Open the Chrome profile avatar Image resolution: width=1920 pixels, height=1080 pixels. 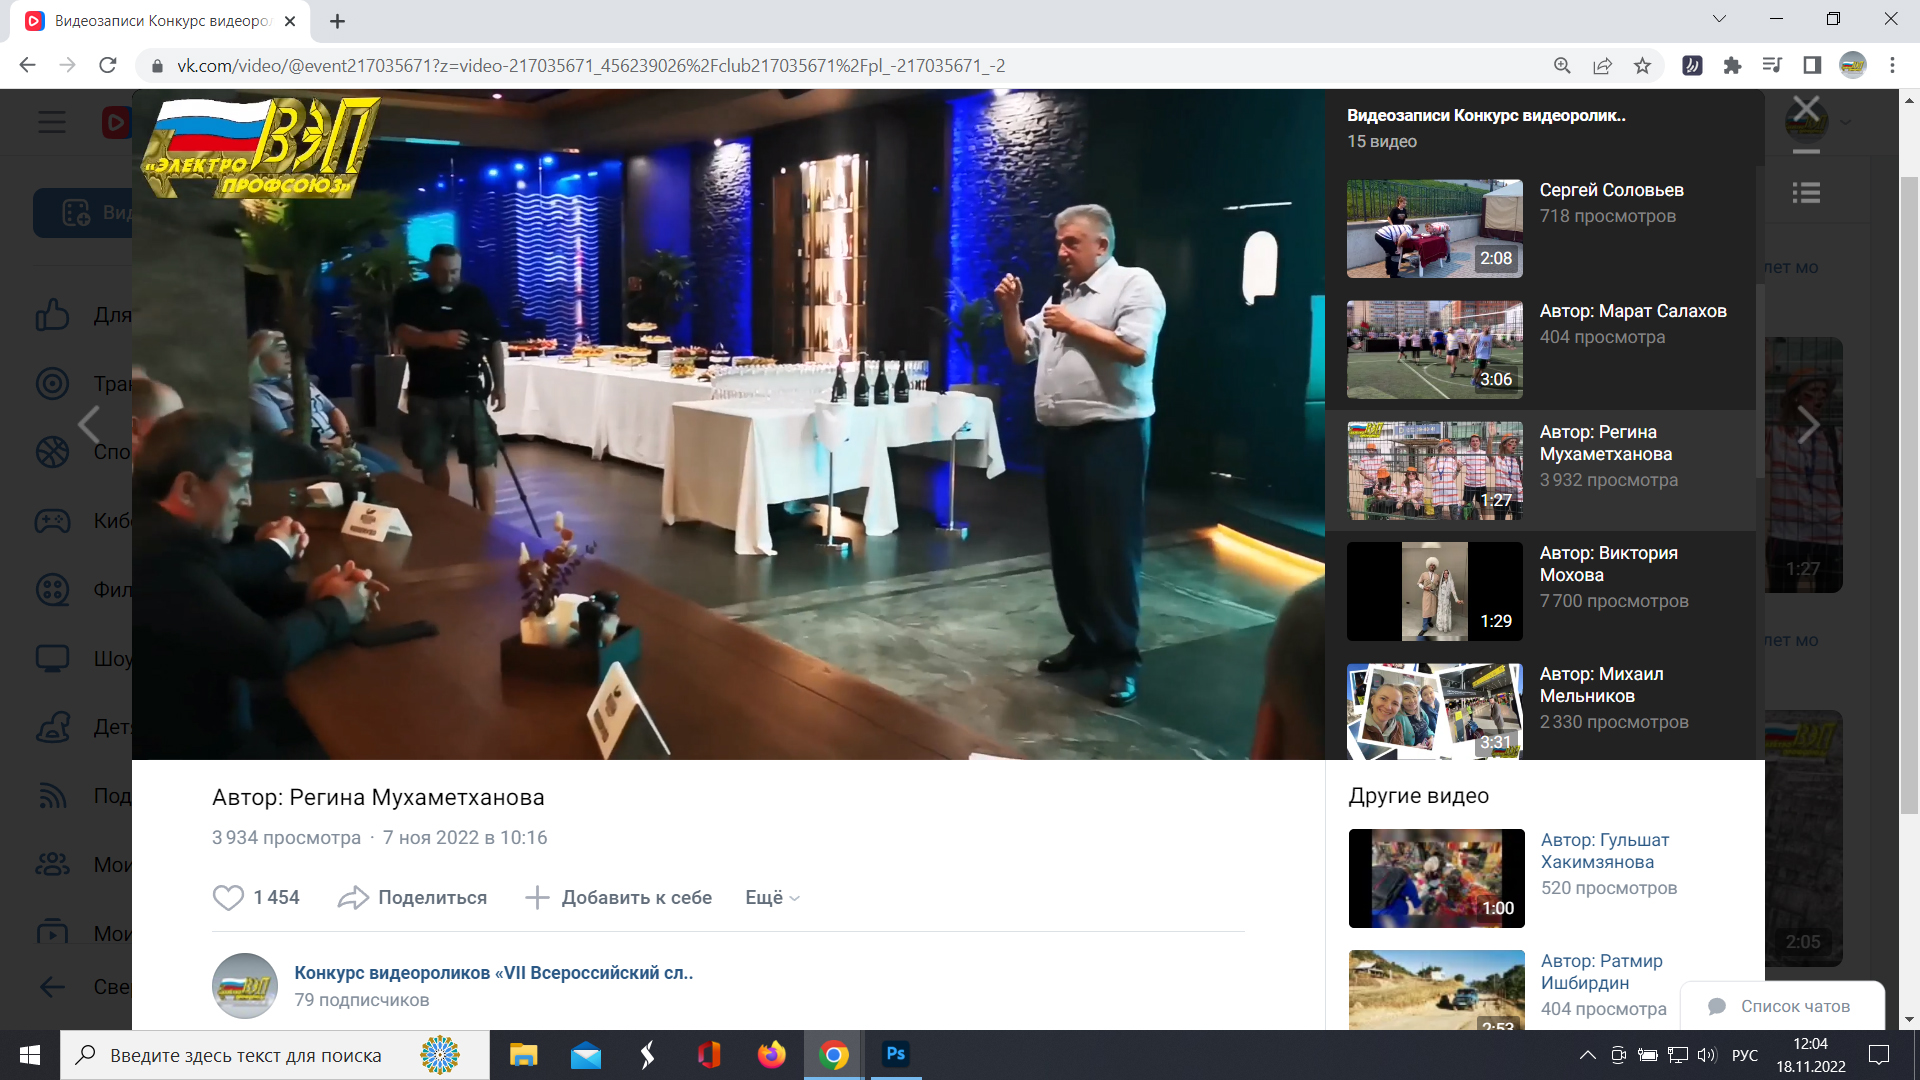click(1853, 65)
